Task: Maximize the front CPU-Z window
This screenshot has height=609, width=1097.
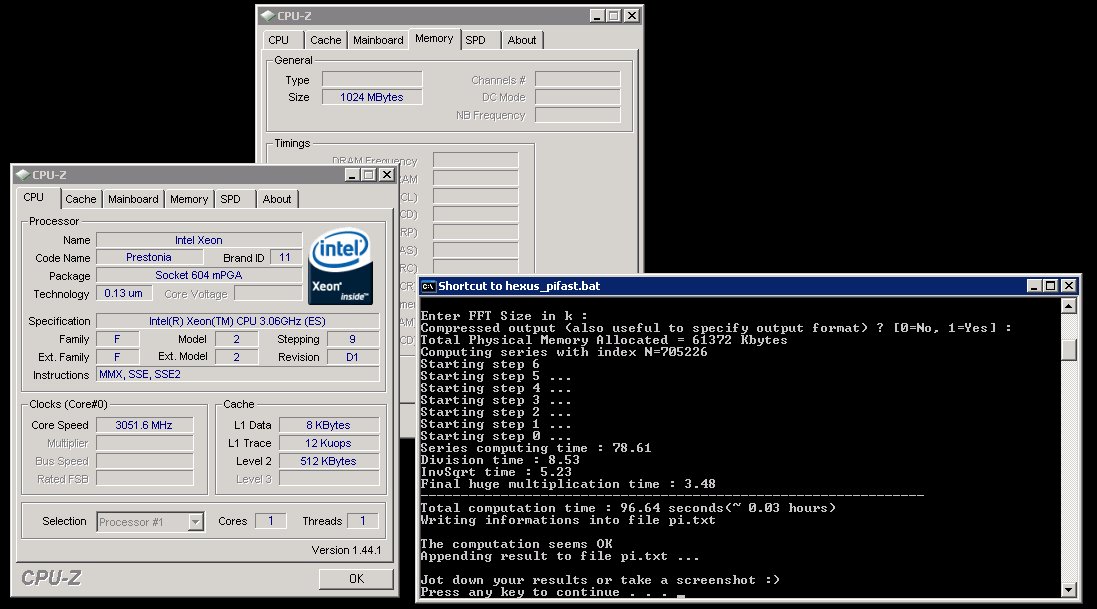Action: [369, 175]
